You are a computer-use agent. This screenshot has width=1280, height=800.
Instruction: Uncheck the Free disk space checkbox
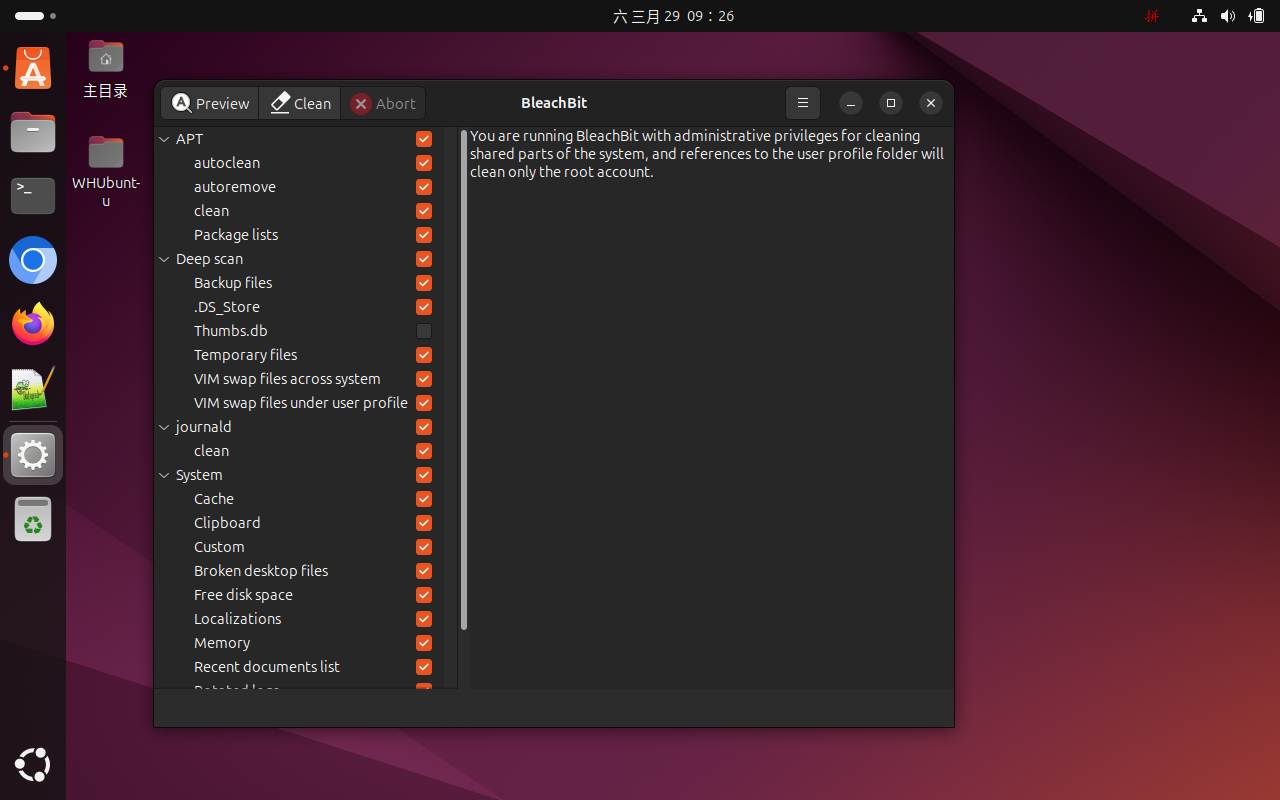point(424,595)
